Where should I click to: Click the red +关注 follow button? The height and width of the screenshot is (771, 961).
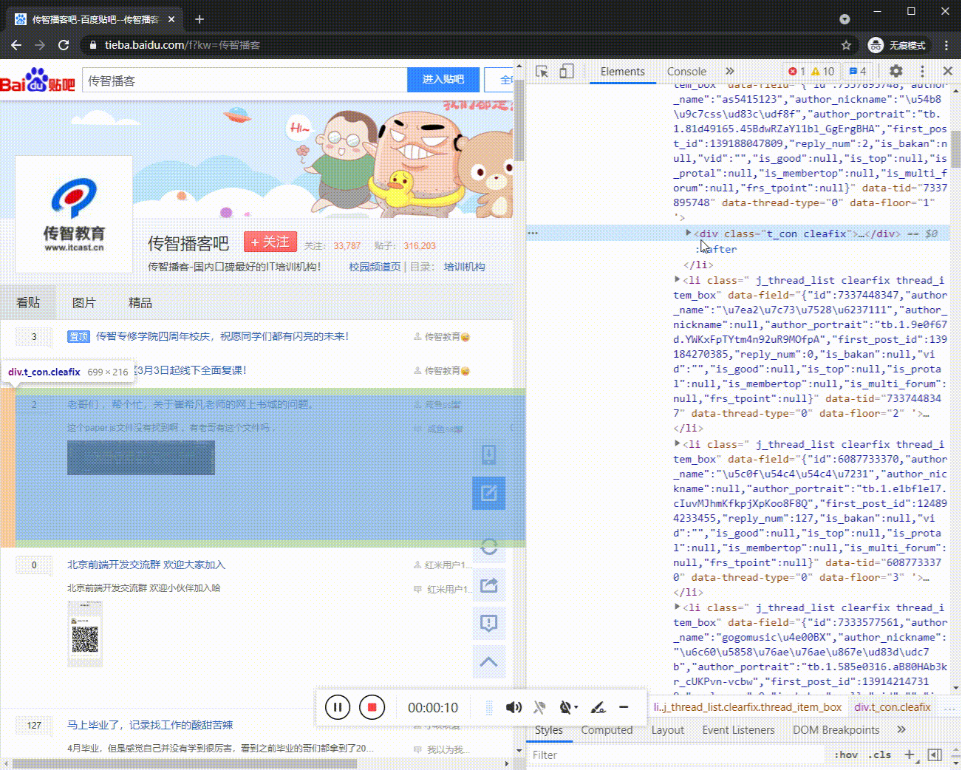(270, 242)
